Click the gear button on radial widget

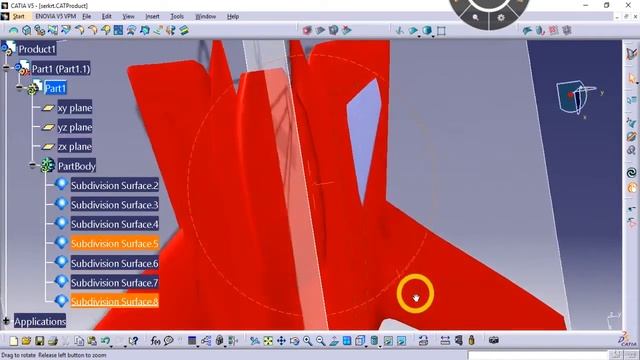coord(501,18)
